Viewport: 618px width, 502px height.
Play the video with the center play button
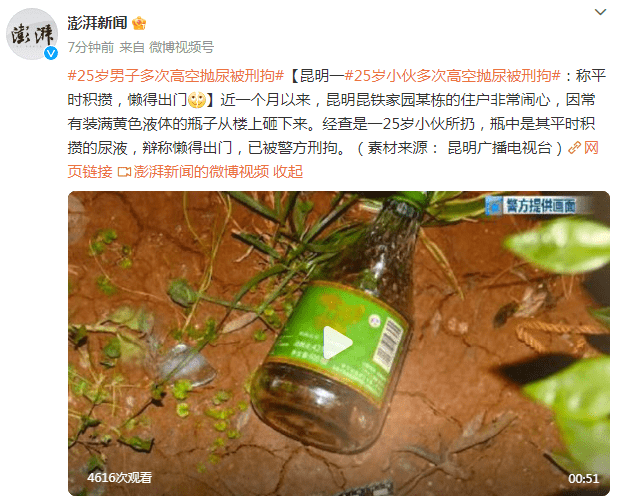click(x=337, y=343)
